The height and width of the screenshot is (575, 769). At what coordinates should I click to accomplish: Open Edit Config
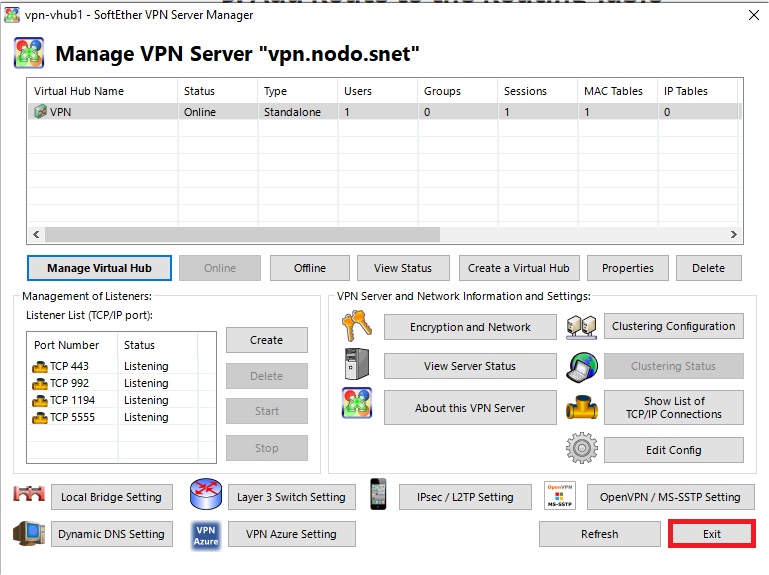pyautogui.click(x=674, y=450)
